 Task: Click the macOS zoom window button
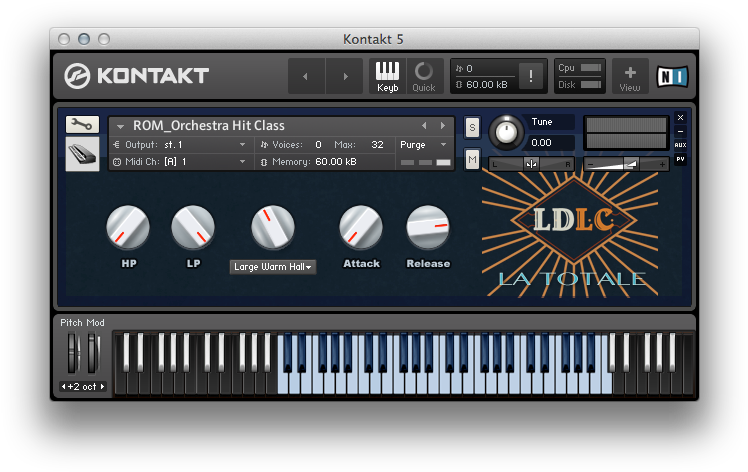pyautogui.click(x=104, y=39)
